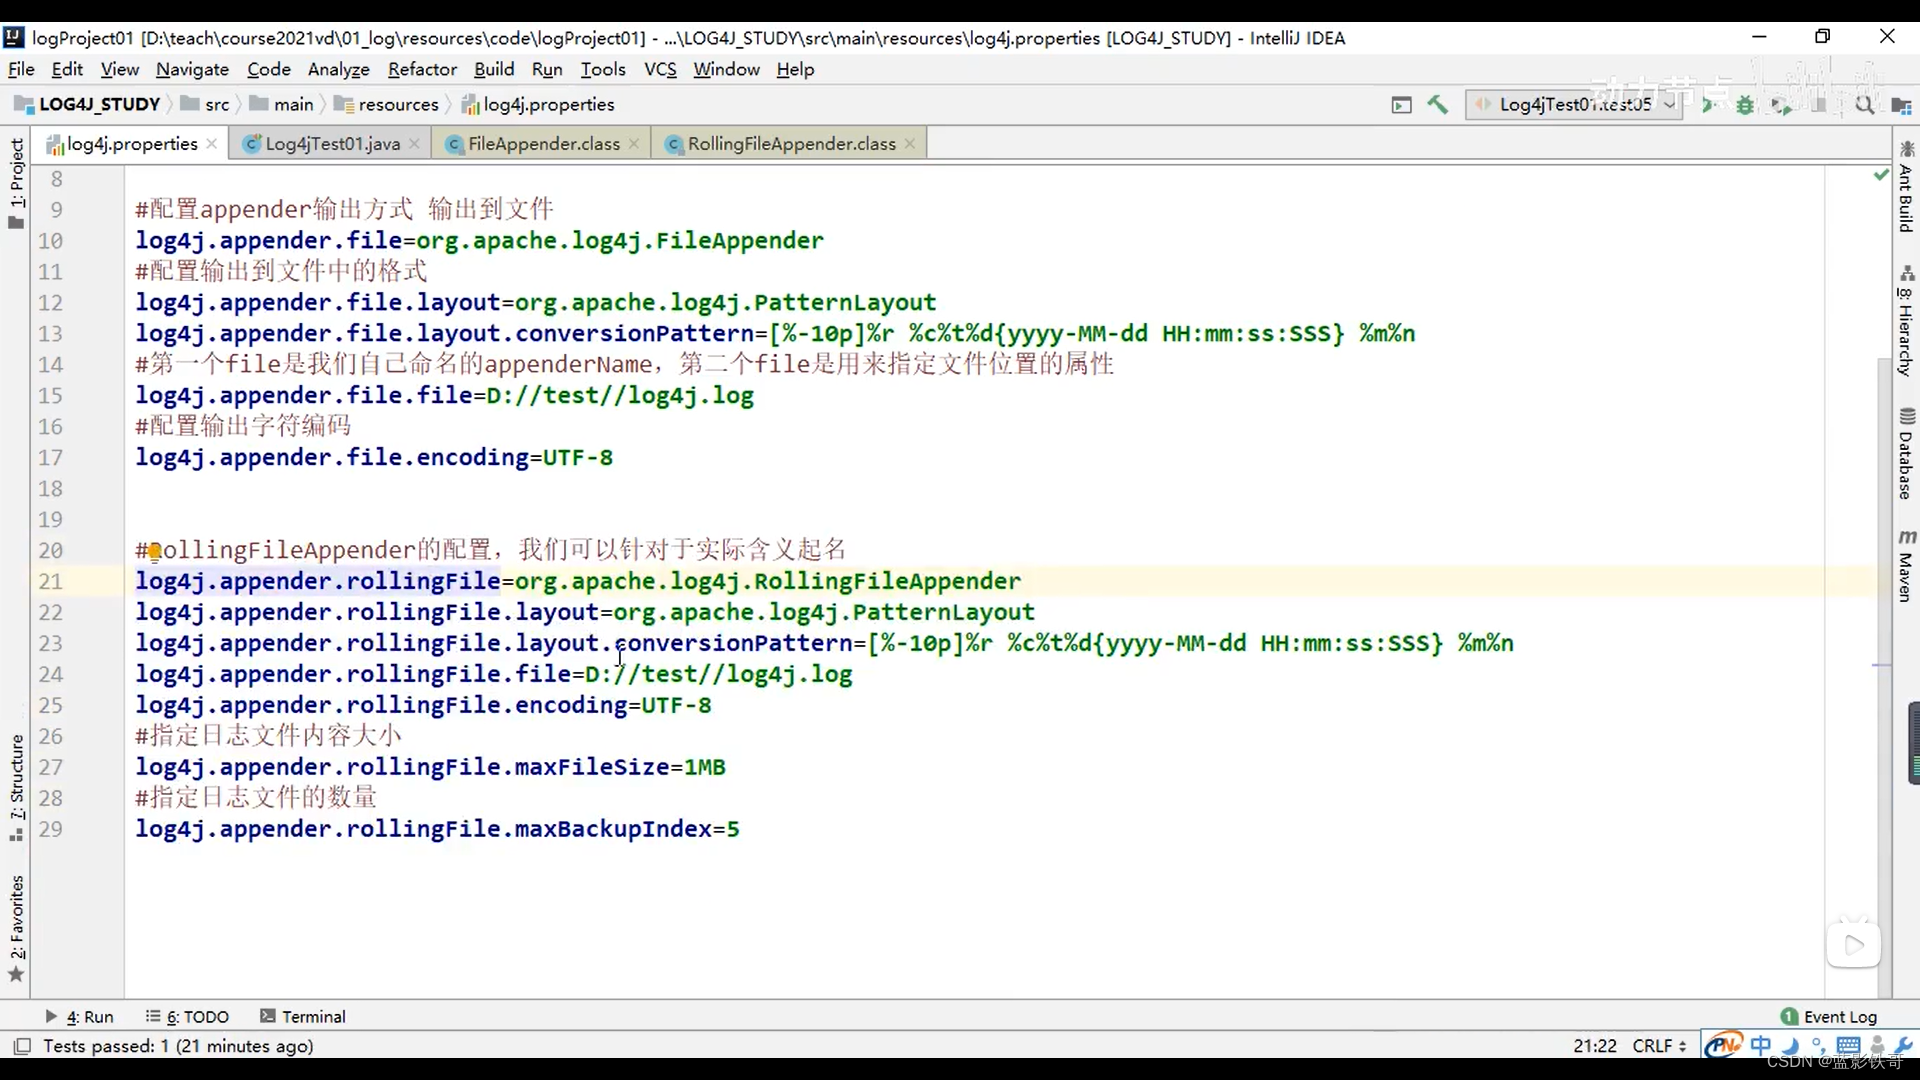1920x1080 pixels.
Task: Open the Window menu
Action: pos(726,69)
